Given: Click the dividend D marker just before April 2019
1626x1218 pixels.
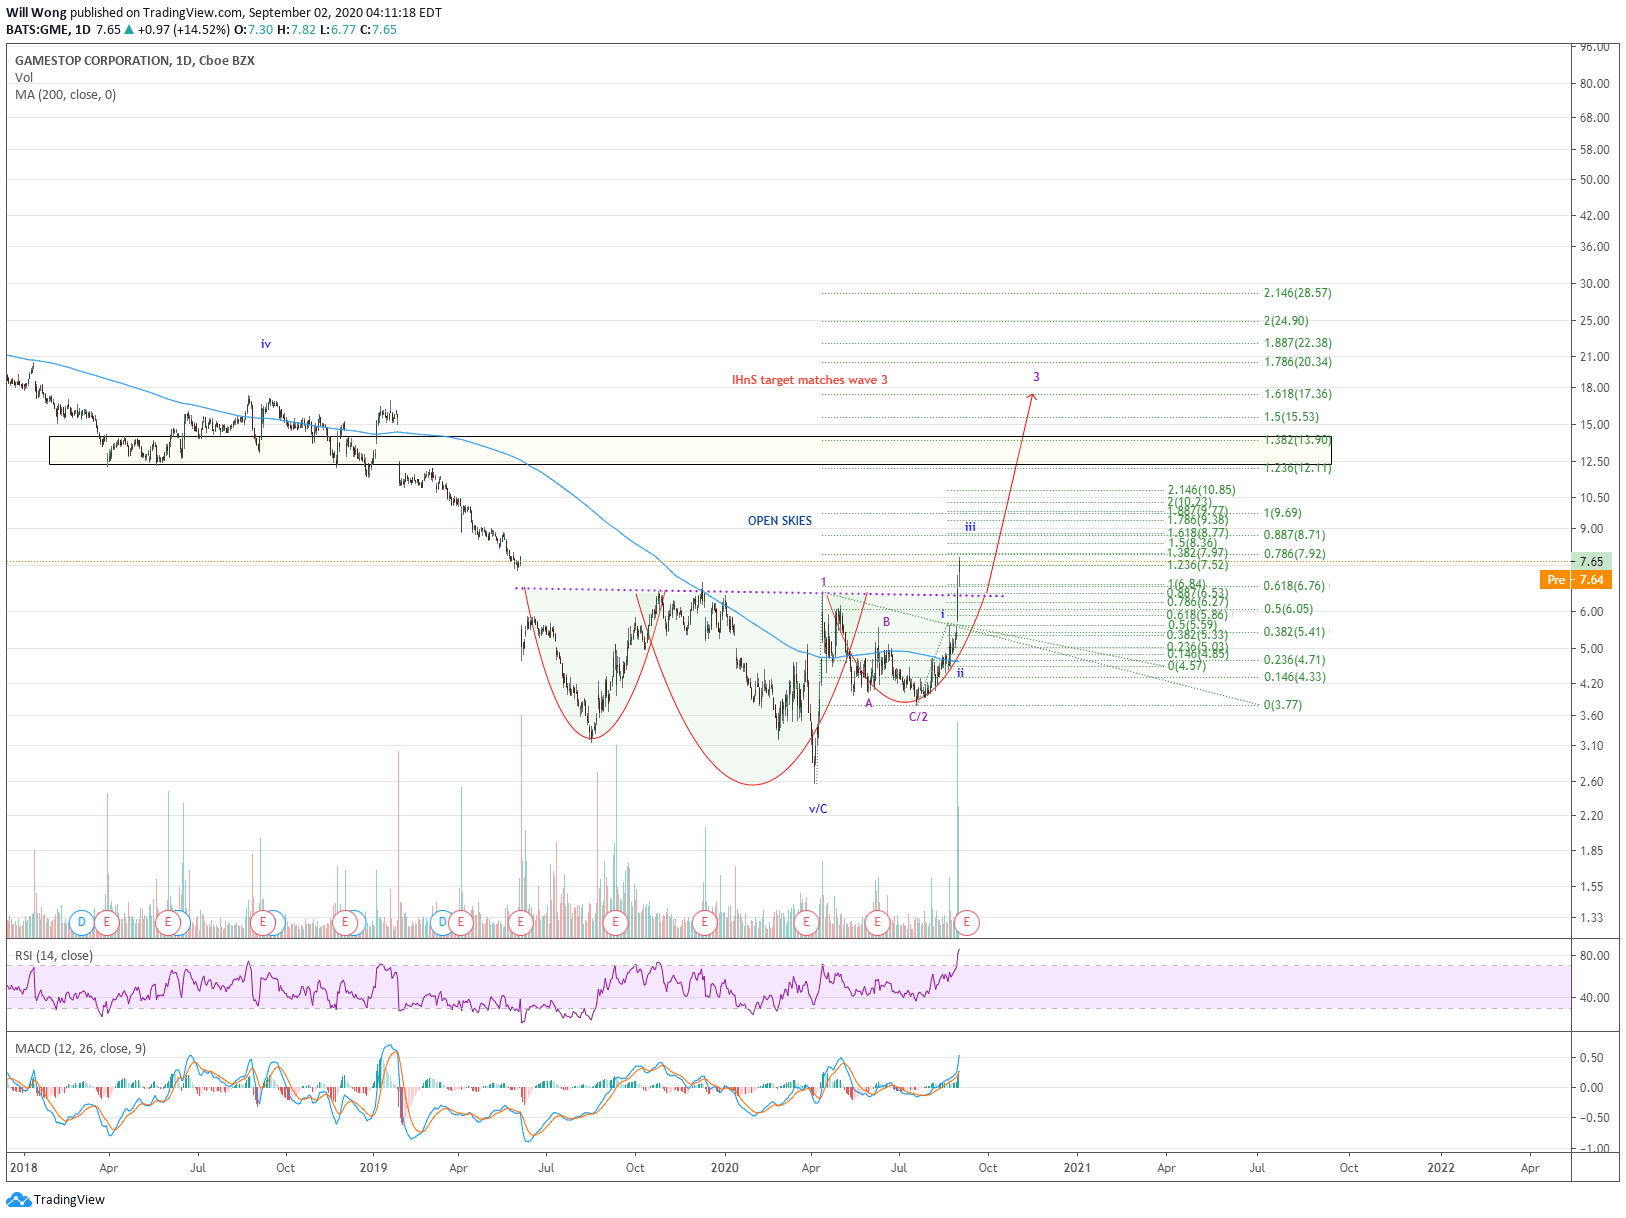Looking at the screenshot, I should 442,922.
